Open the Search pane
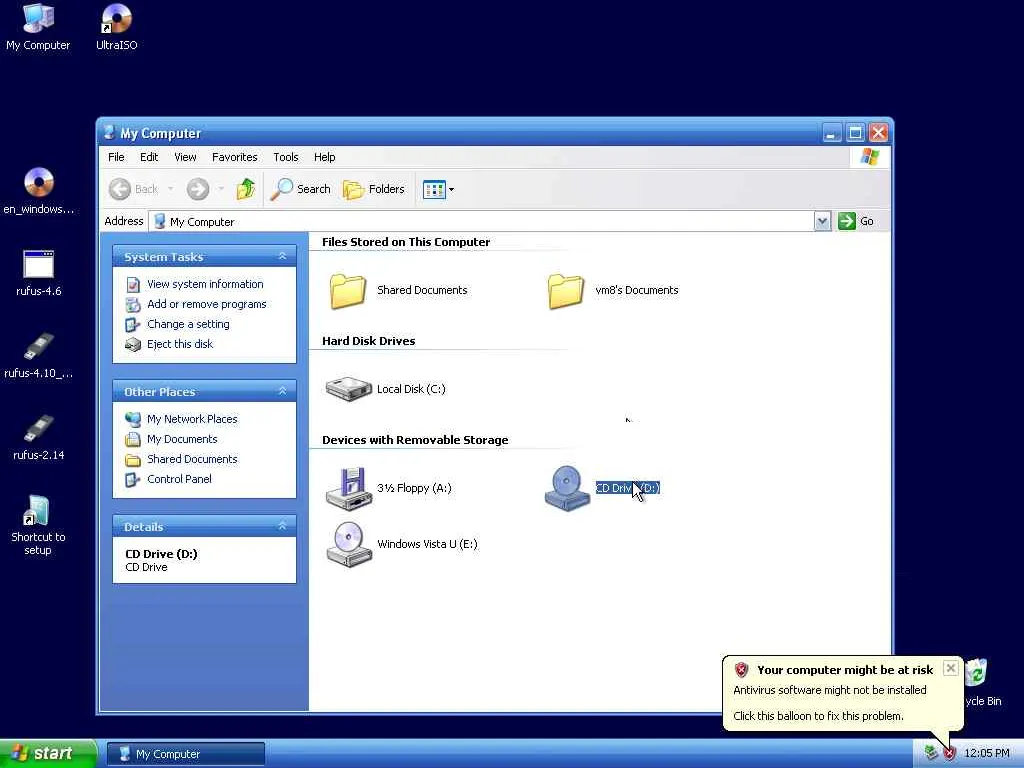 tap(301, 189)
